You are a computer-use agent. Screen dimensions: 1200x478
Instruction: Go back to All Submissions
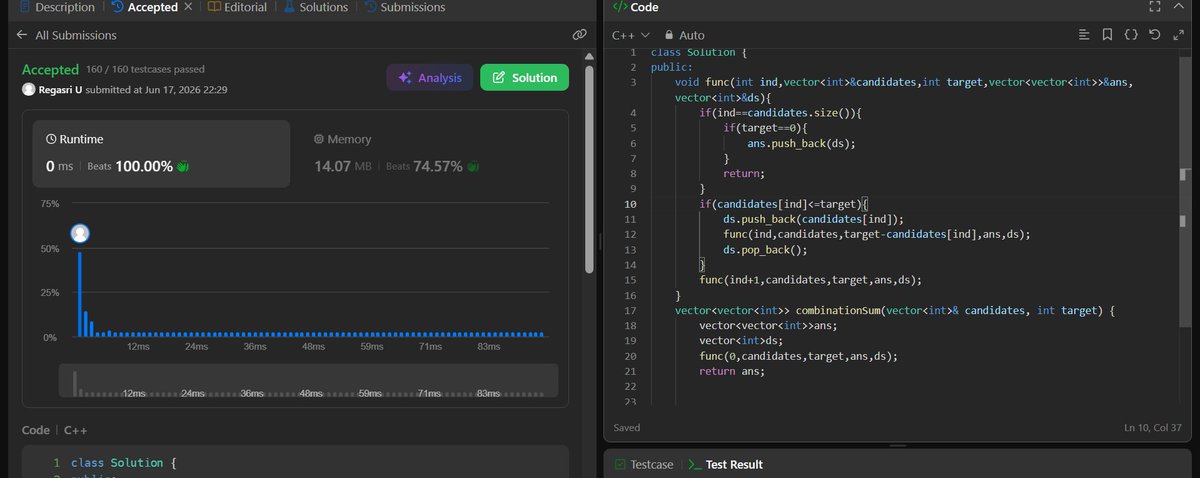point(67,35)
